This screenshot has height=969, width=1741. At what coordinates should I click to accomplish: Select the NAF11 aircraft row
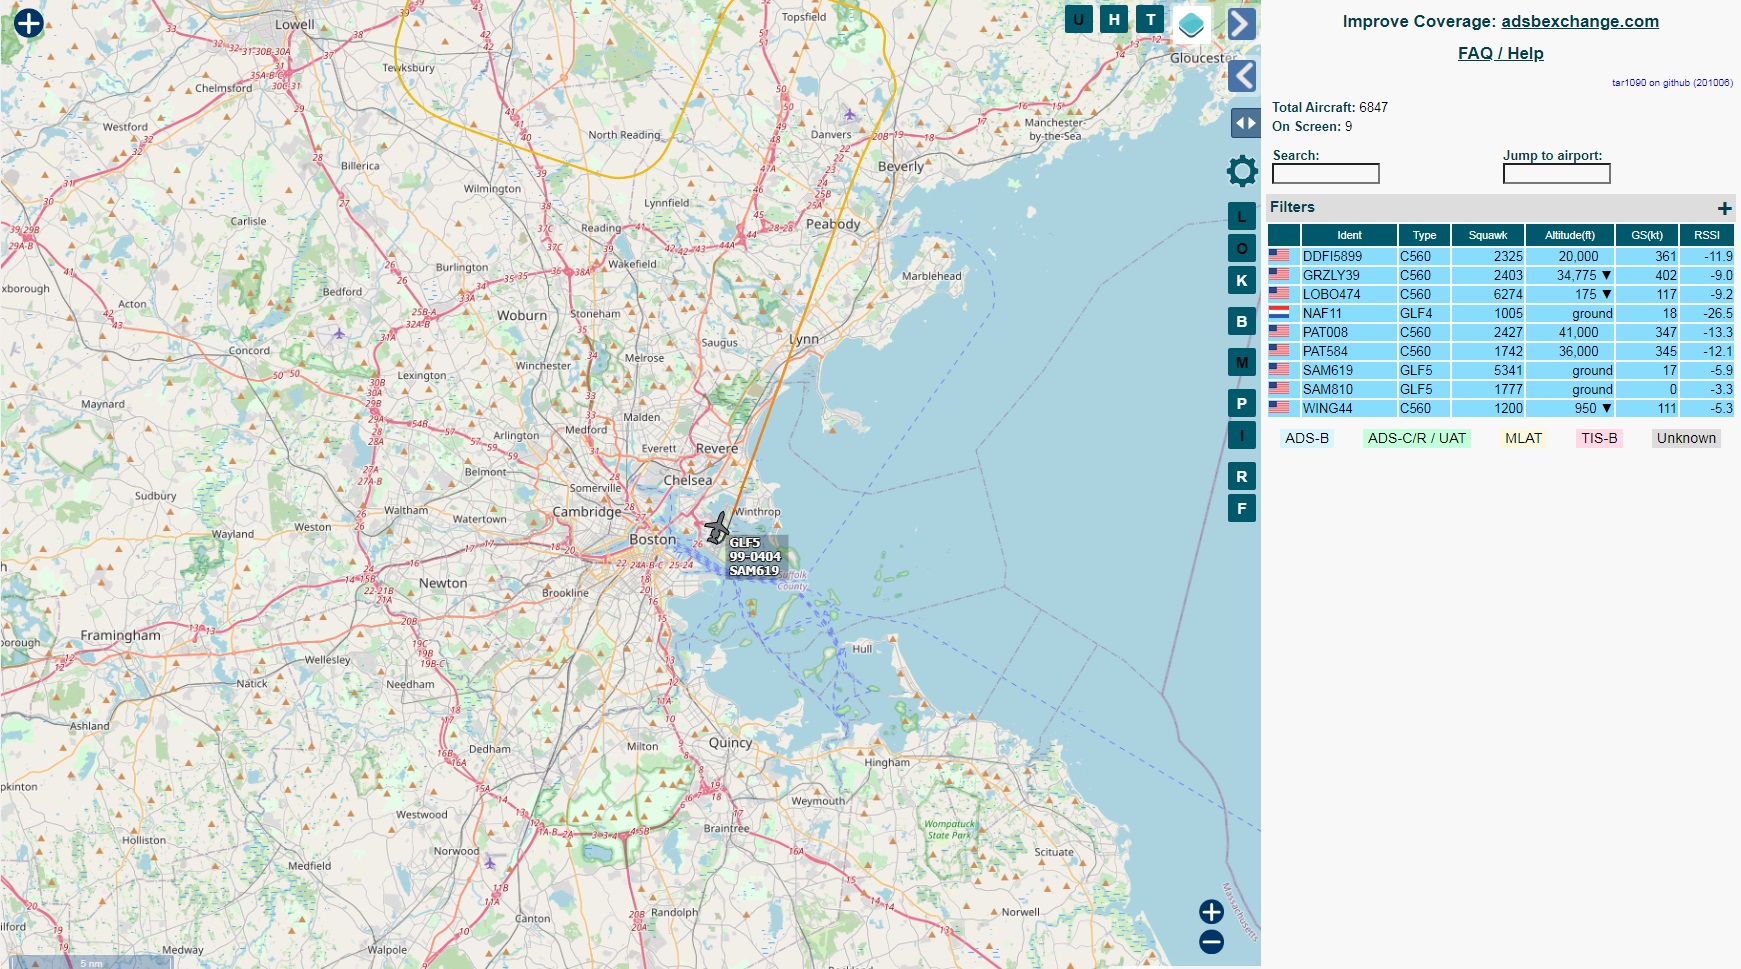click(1500, 313)
